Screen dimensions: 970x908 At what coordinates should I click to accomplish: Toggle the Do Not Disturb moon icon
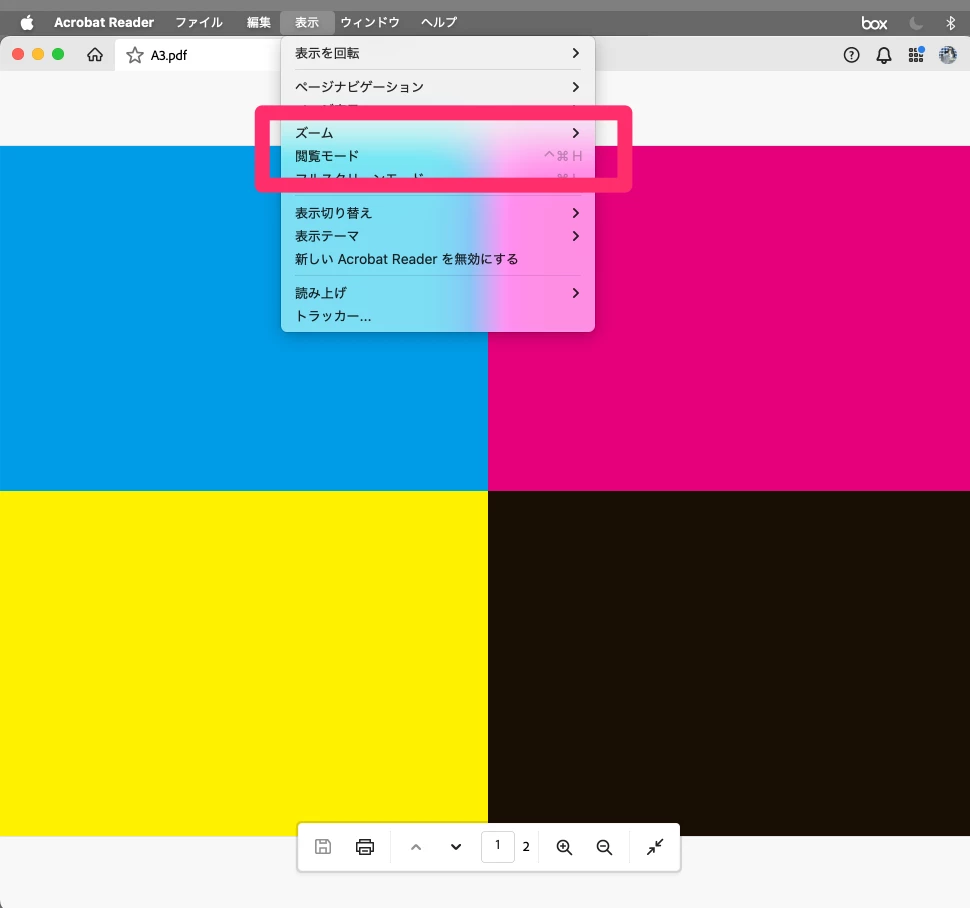pos(916,23)
